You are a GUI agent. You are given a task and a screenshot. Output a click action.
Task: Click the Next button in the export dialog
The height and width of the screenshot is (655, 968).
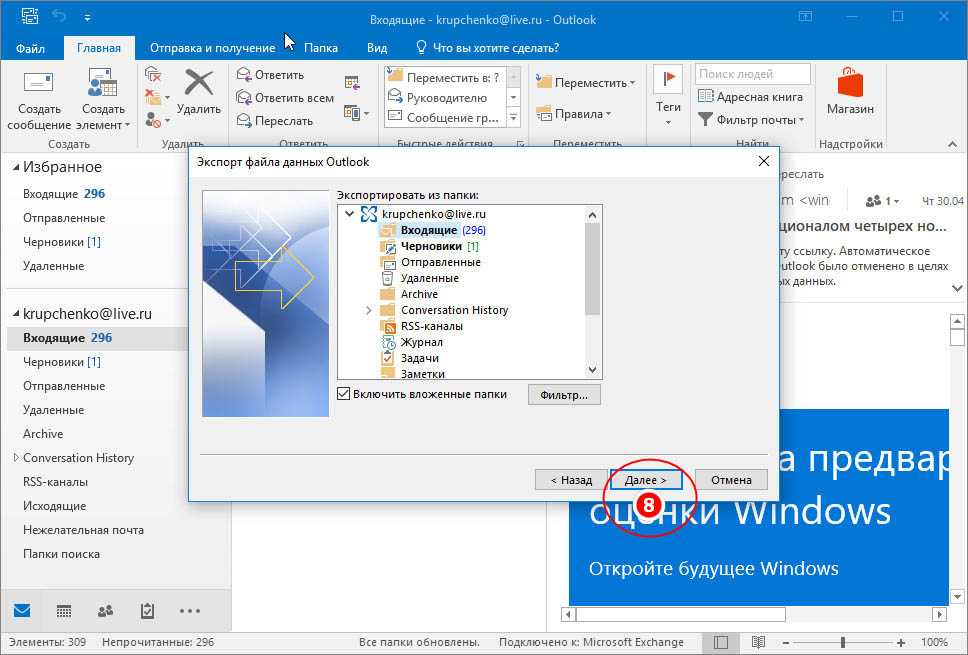646,480
